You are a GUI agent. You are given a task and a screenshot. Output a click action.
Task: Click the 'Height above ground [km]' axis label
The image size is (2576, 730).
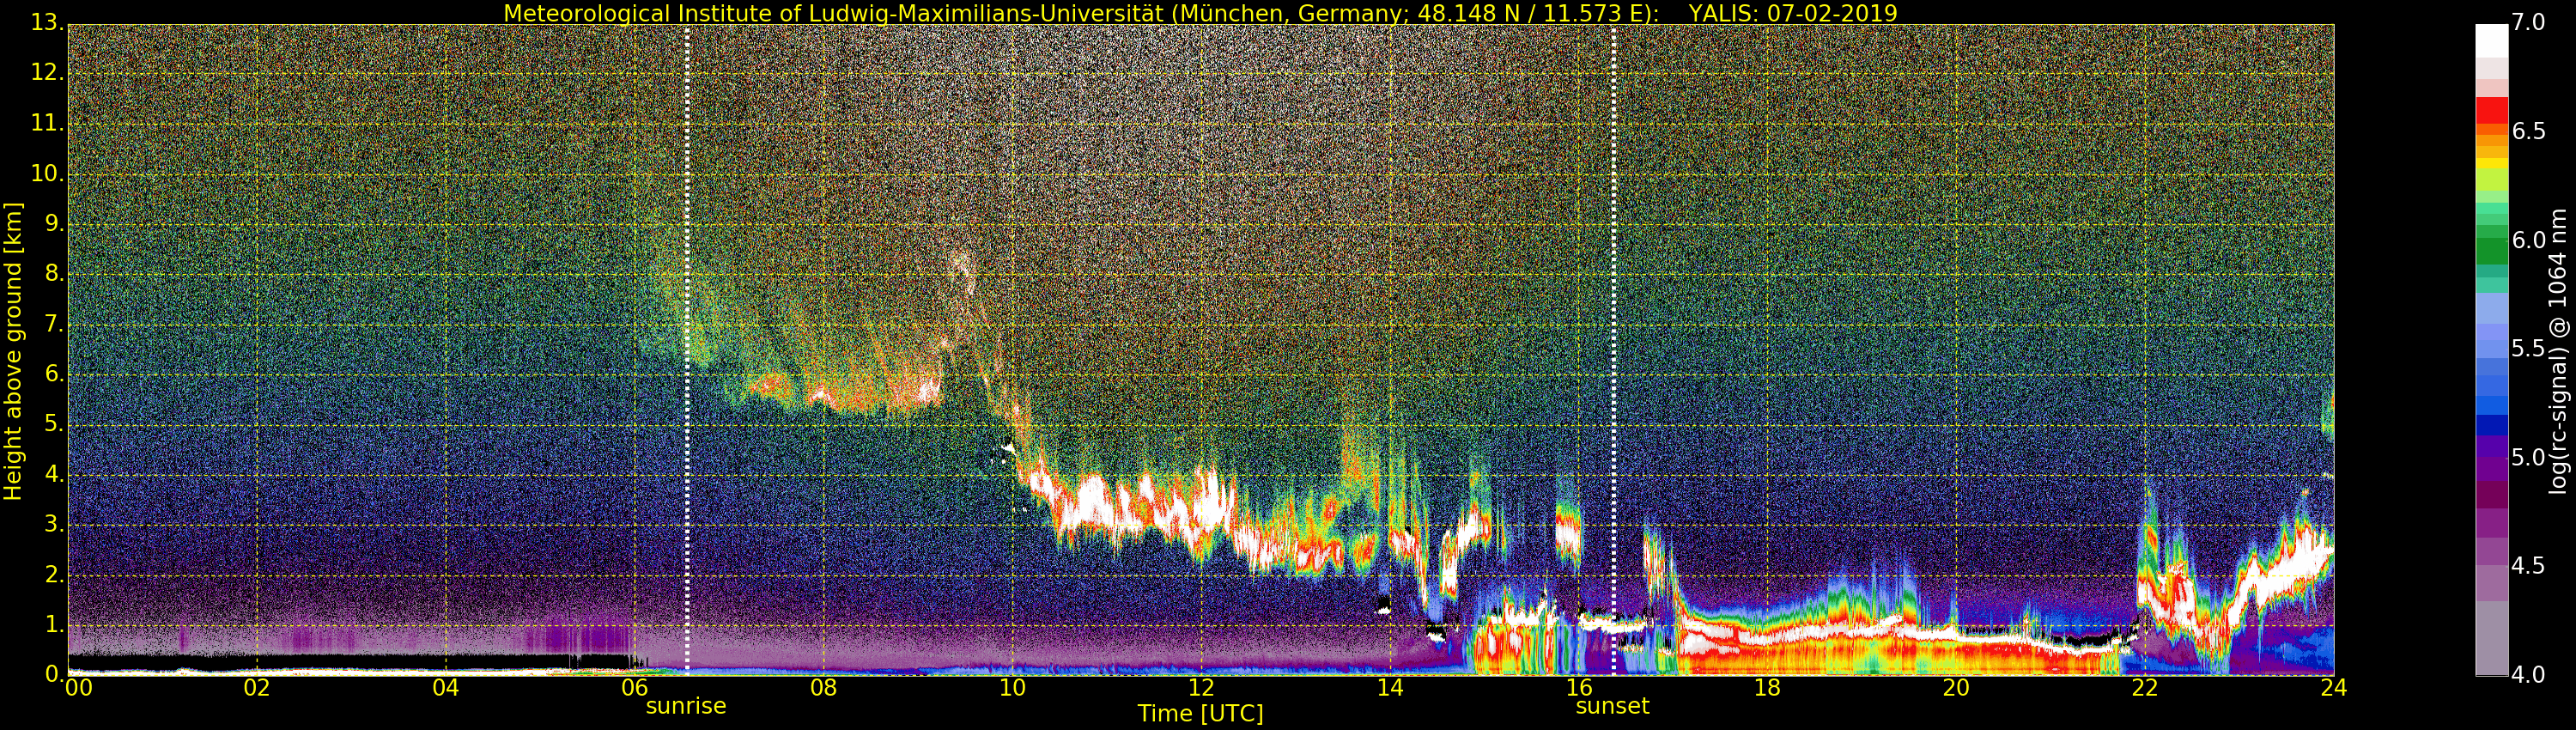(13, 351)
